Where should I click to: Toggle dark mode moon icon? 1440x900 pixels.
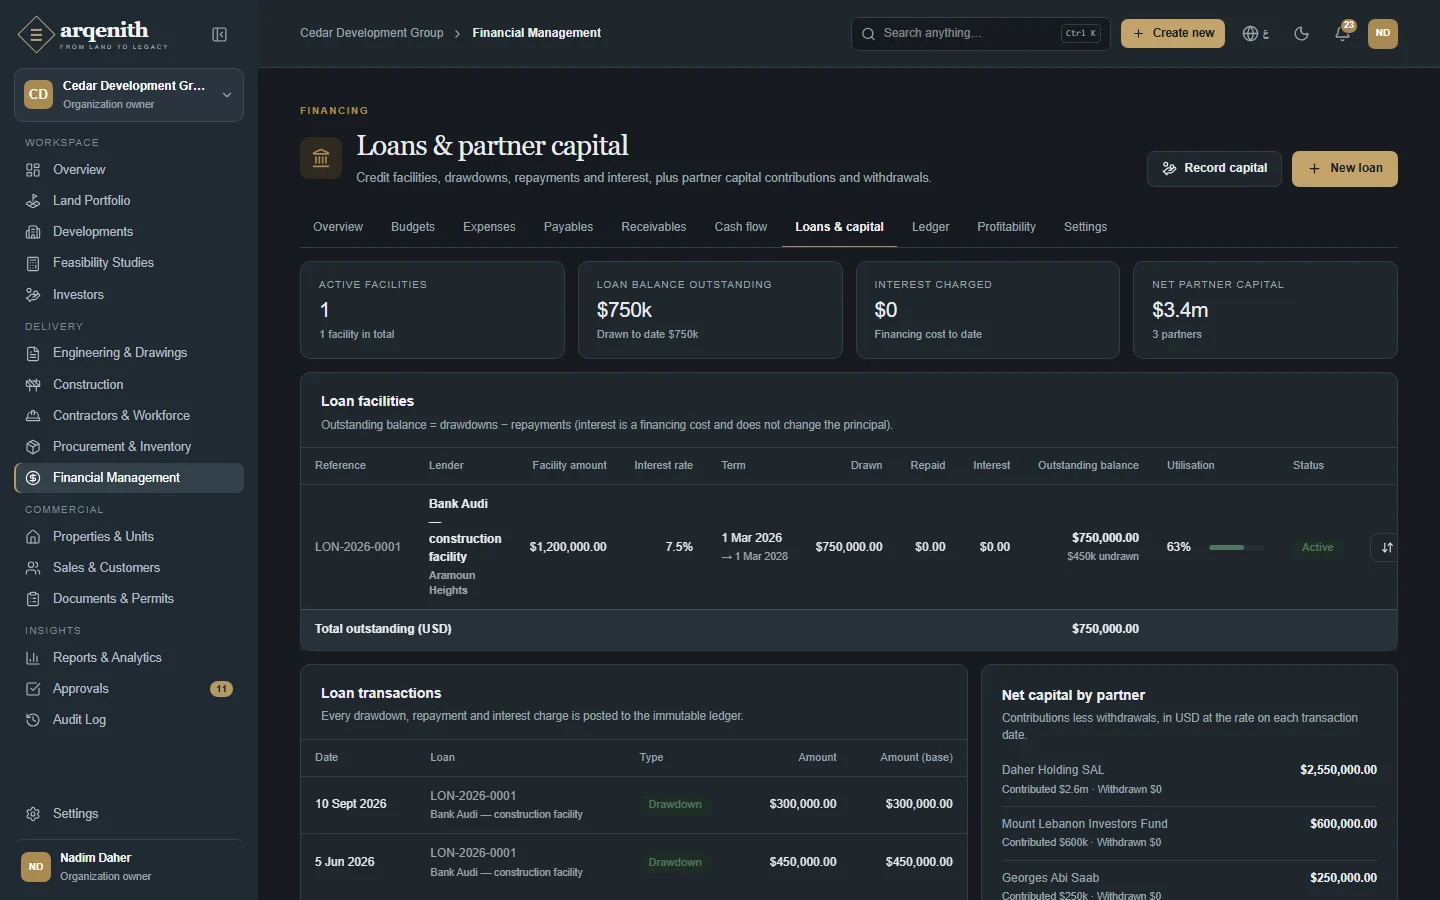pos(1301,33)
